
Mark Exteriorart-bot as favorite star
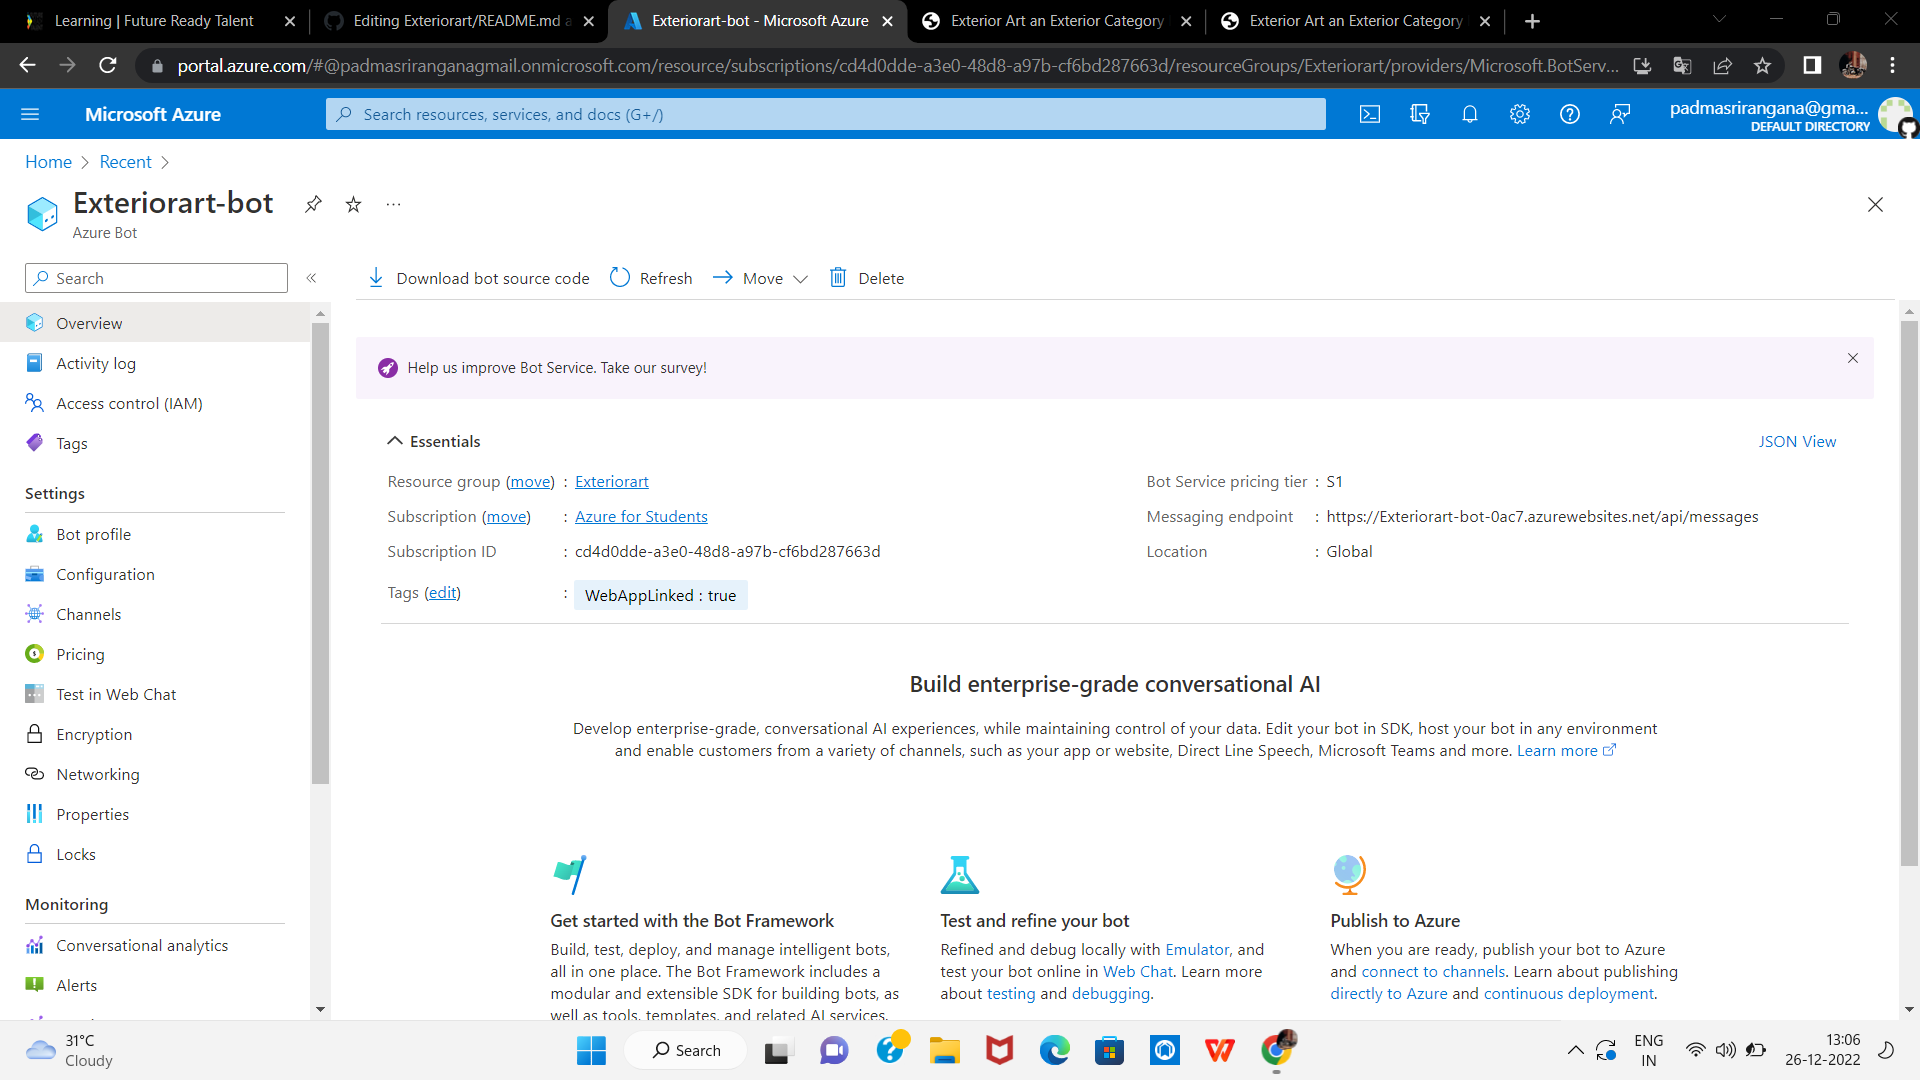click(353, 204)
